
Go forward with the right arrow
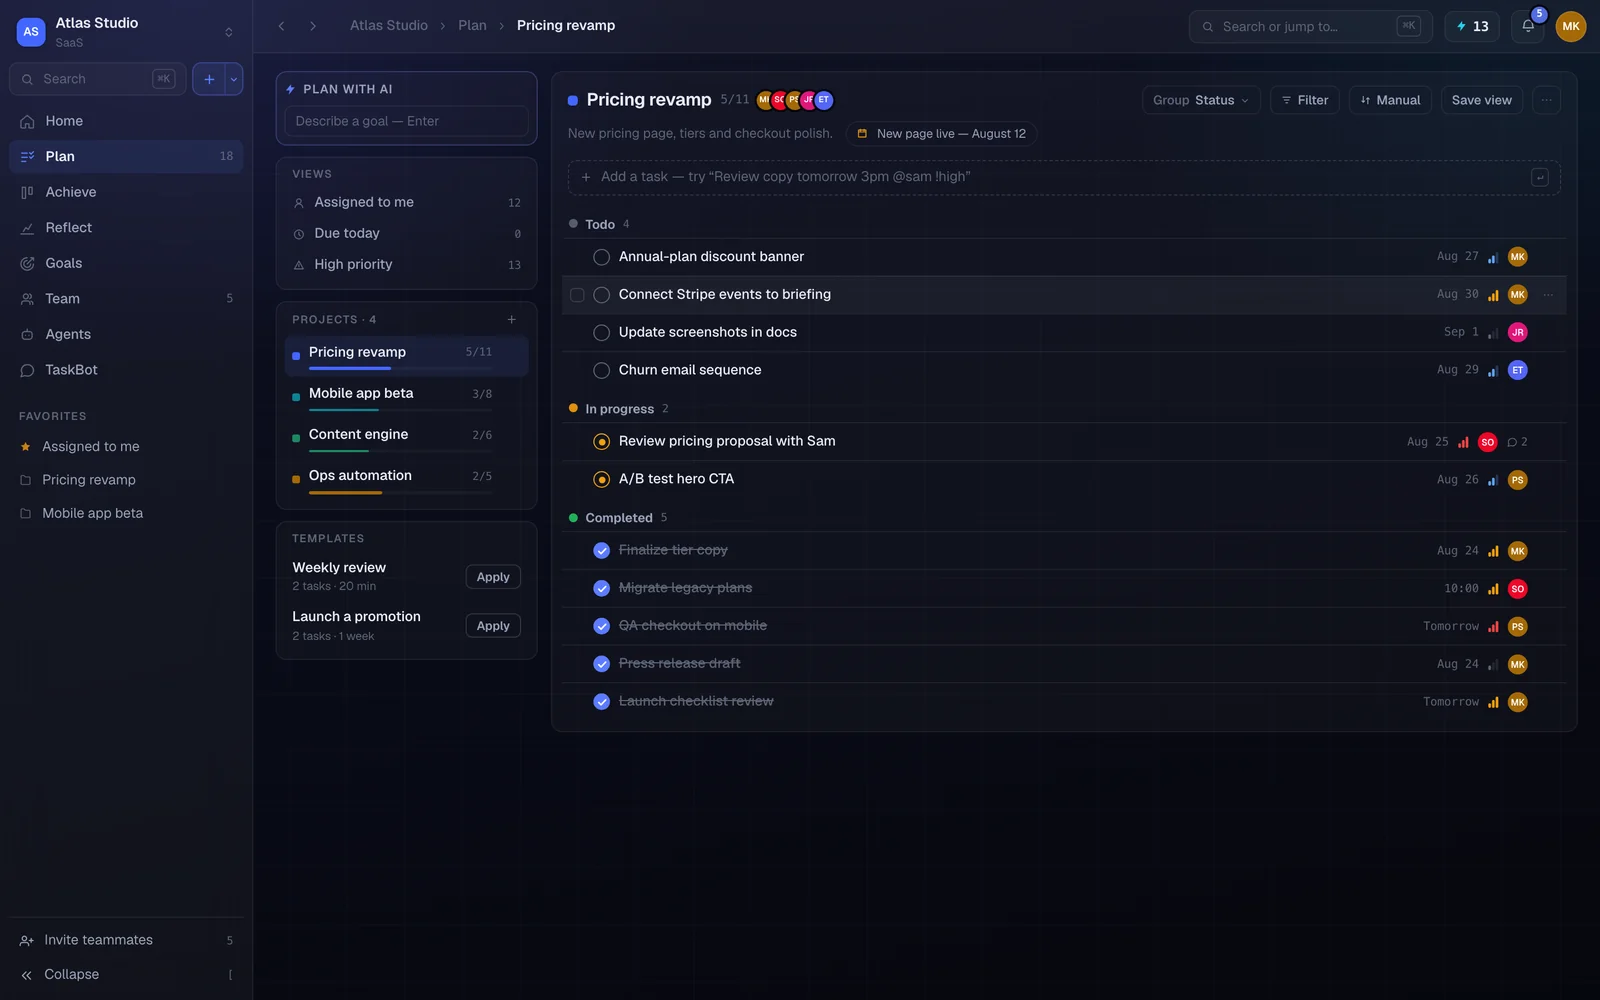pos(313,26)
